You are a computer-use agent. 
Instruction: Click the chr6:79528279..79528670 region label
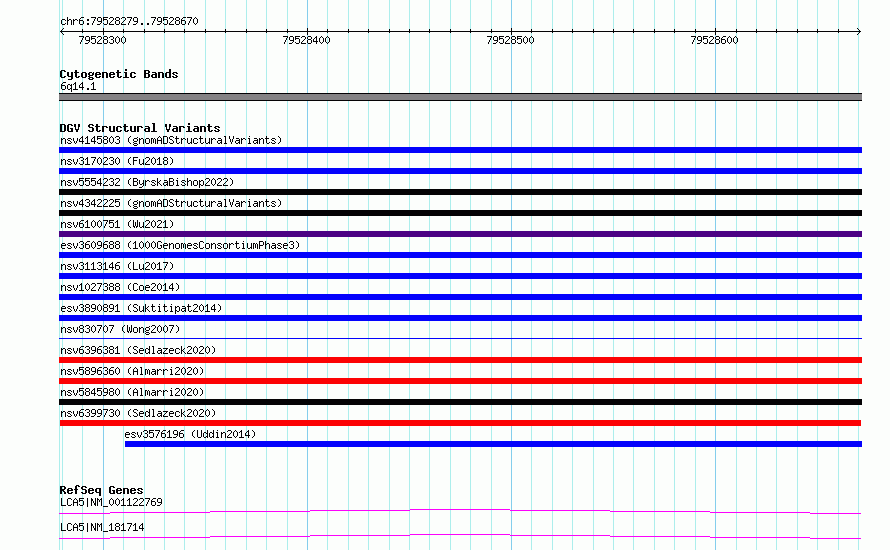[x=129, y=22]
